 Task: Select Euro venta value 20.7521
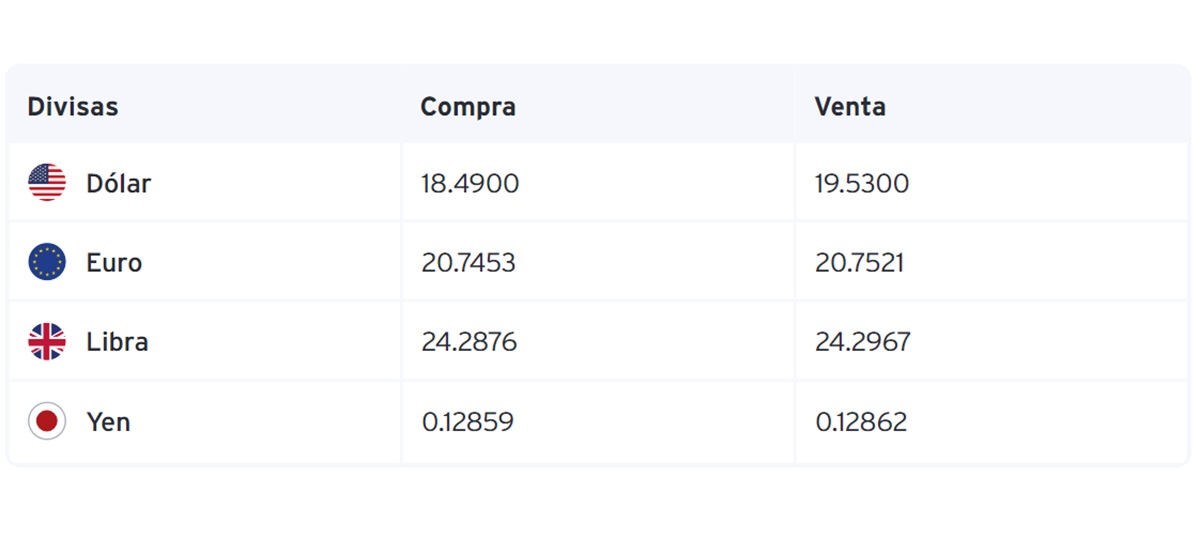tap(860, 263)
